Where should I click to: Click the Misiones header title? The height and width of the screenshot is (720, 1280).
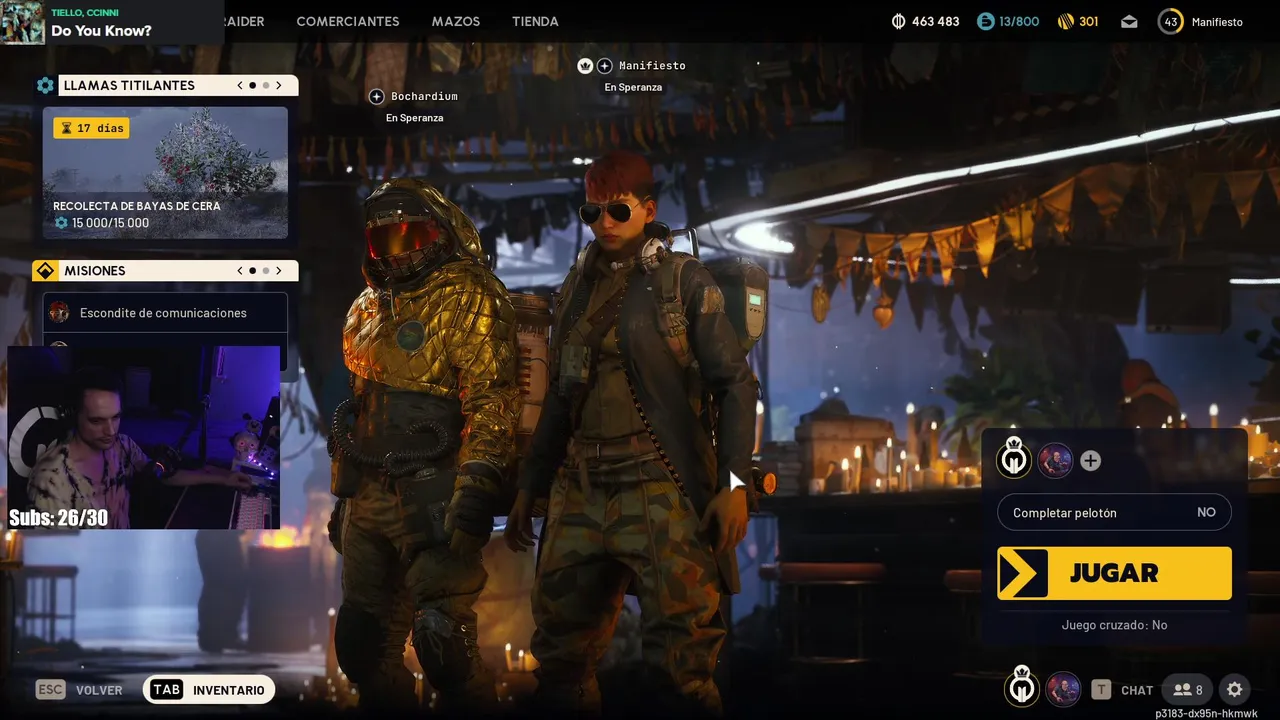[95, 271]
